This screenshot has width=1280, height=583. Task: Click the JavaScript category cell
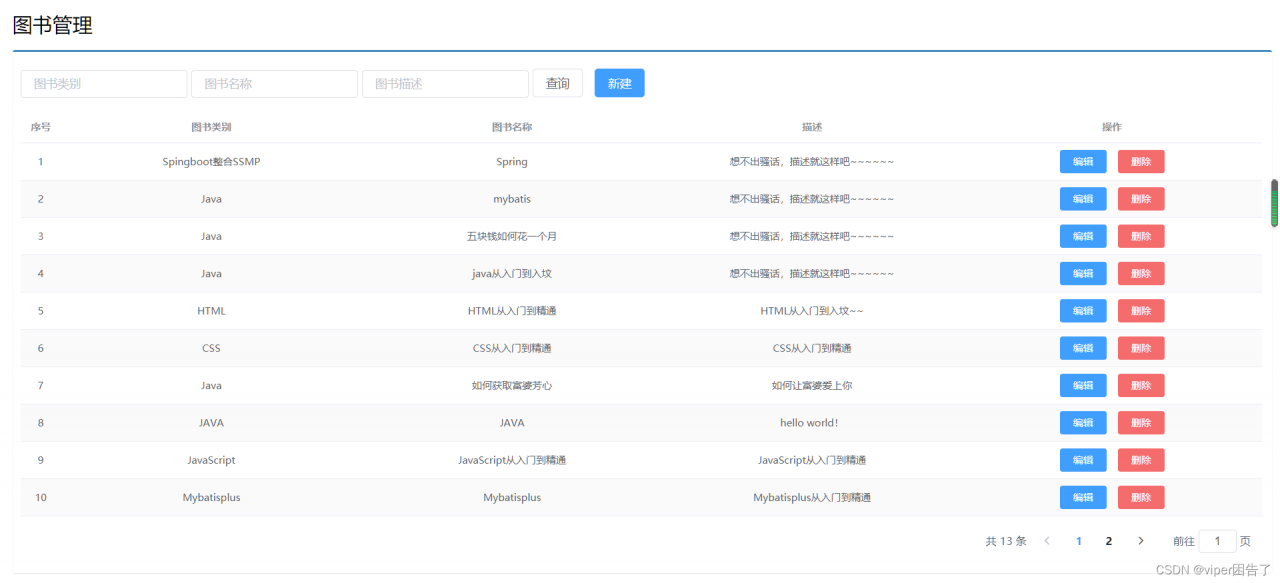pos(211,460)
